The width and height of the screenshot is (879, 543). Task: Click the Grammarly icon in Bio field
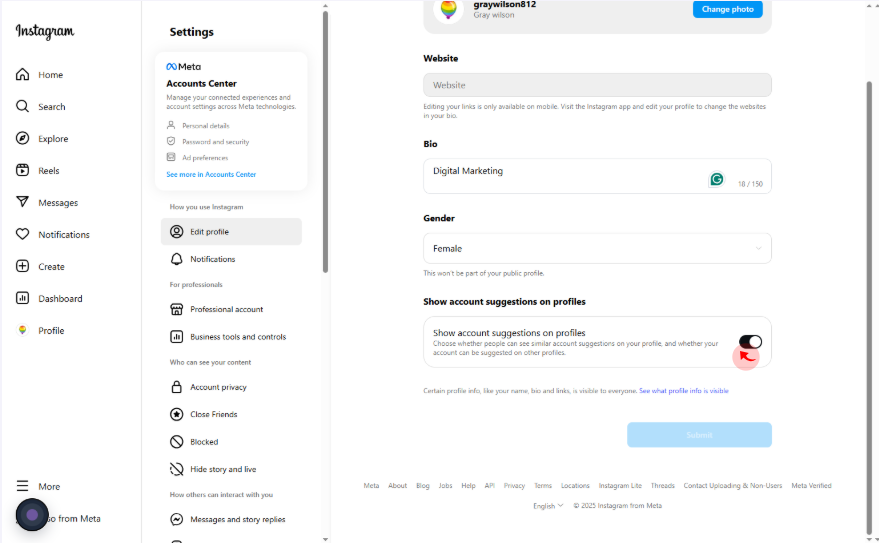tap(716, 179)
